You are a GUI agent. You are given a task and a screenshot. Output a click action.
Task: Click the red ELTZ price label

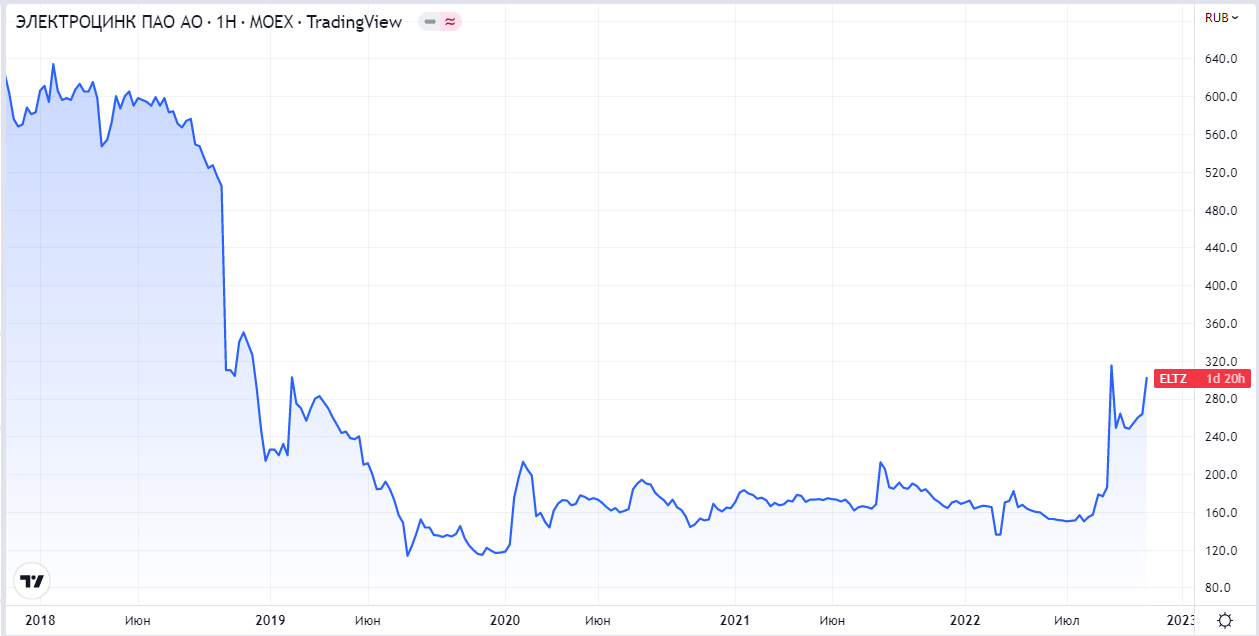[x=1173, y=379]
